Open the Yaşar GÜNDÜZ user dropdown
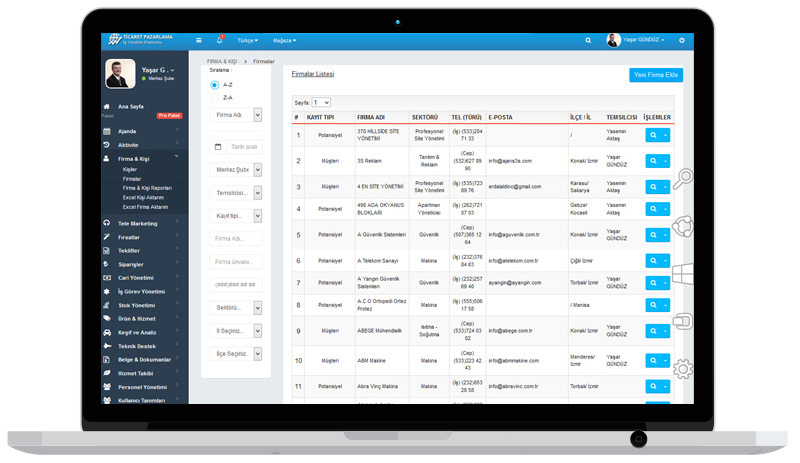 coord(643,40)
